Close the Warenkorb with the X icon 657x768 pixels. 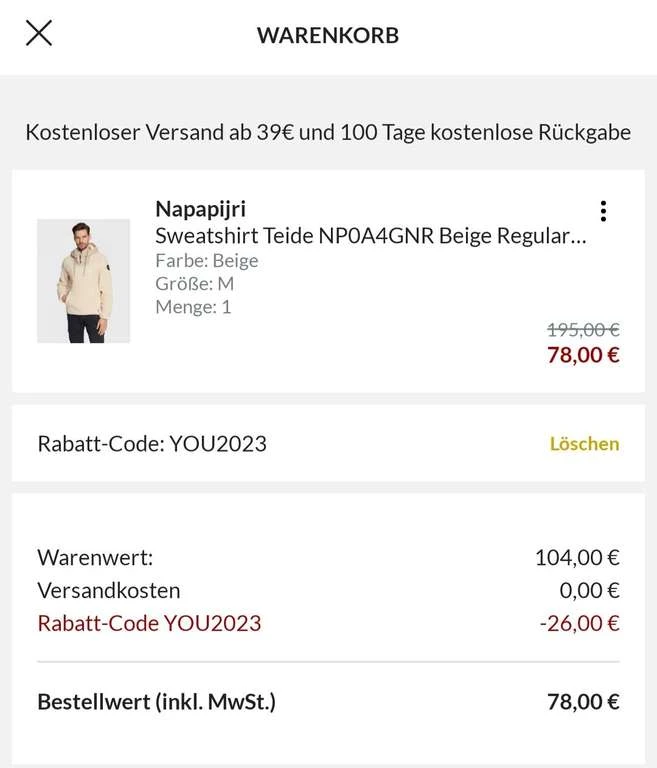[x=39, y=33]
